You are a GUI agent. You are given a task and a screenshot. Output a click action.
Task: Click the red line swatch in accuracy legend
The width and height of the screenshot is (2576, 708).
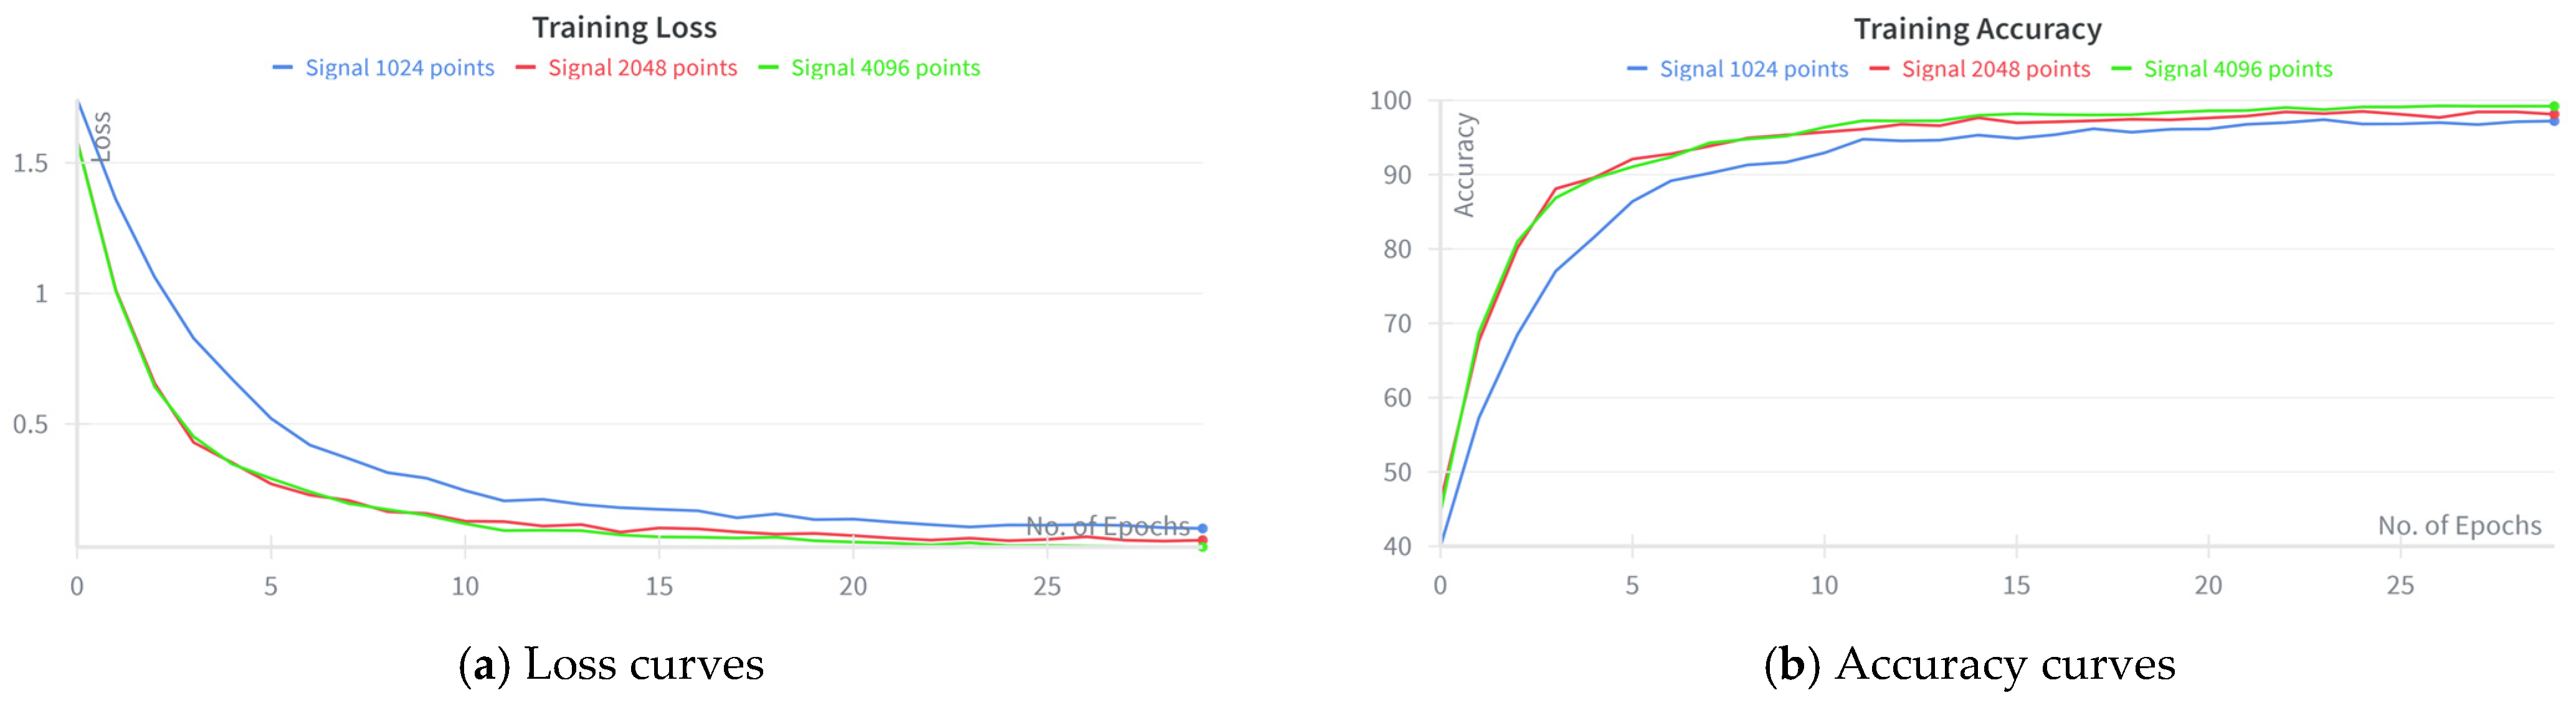coord(1879,69)
